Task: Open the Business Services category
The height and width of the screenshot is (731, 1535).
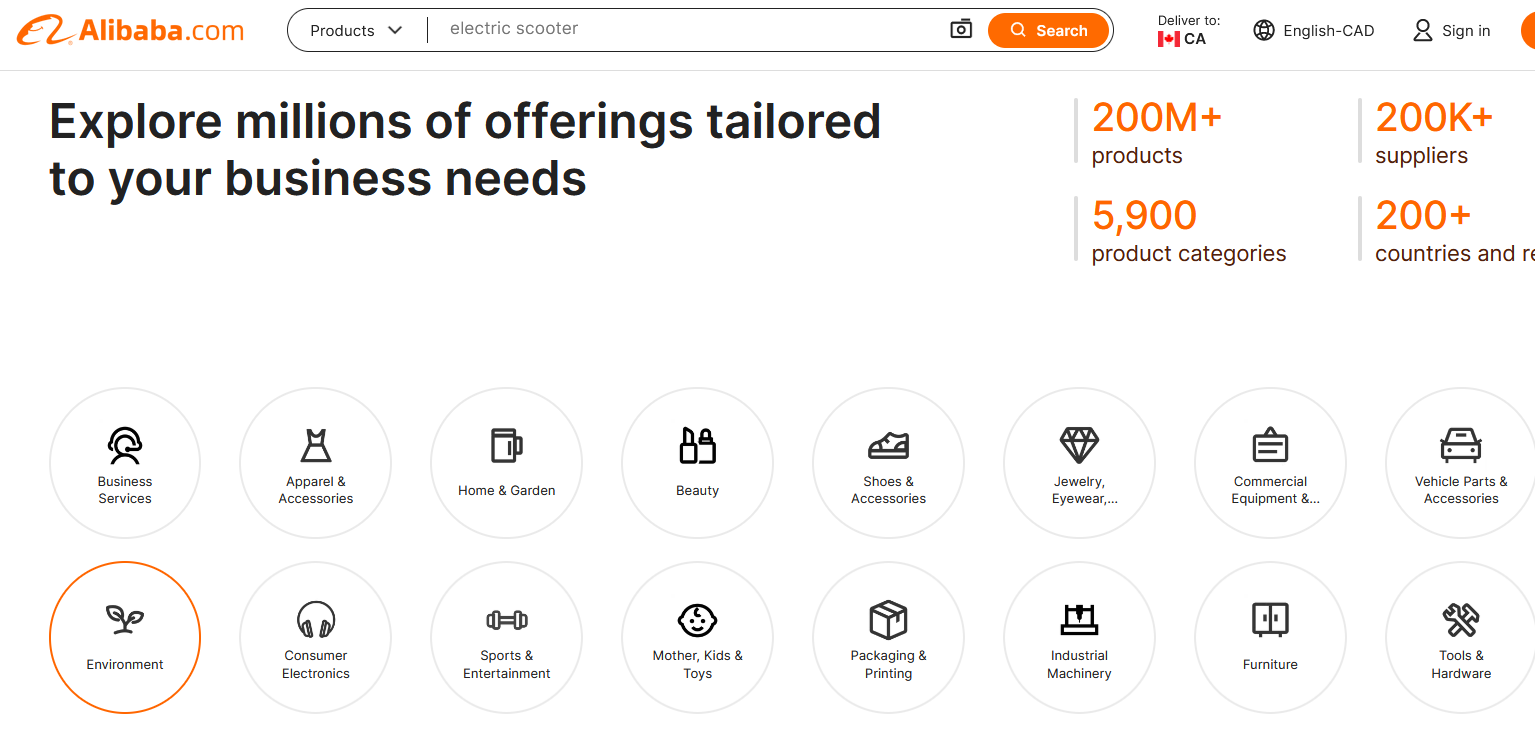Action: [x=125, y=463]
